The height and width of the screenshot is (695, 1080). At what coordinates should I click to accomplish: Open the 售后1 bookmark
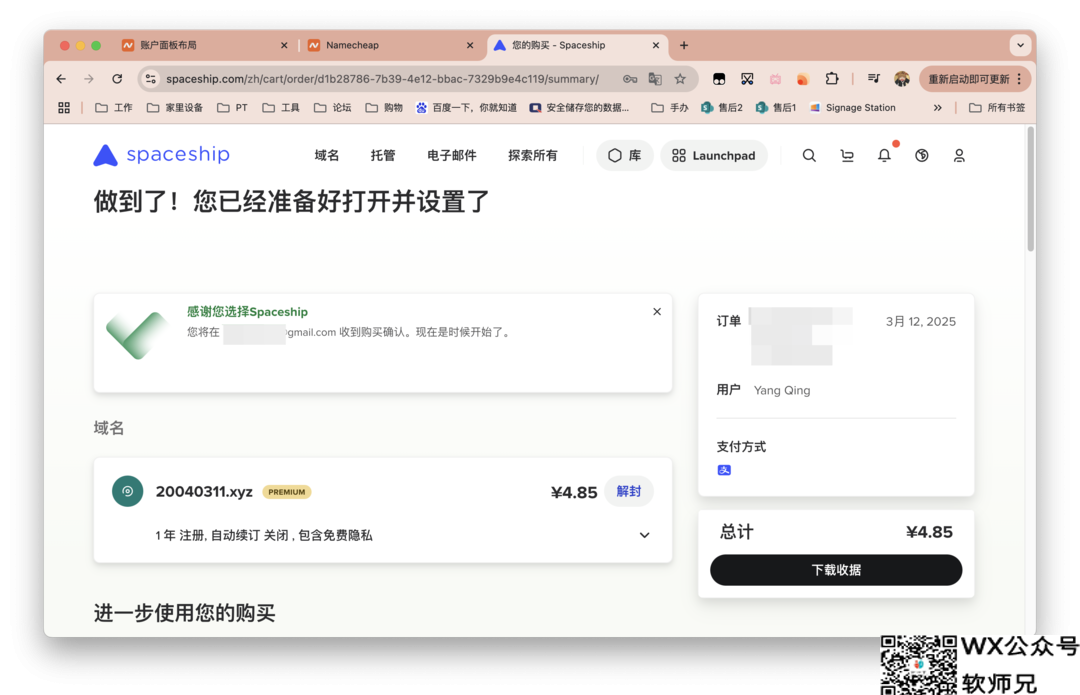pos(776,107)
